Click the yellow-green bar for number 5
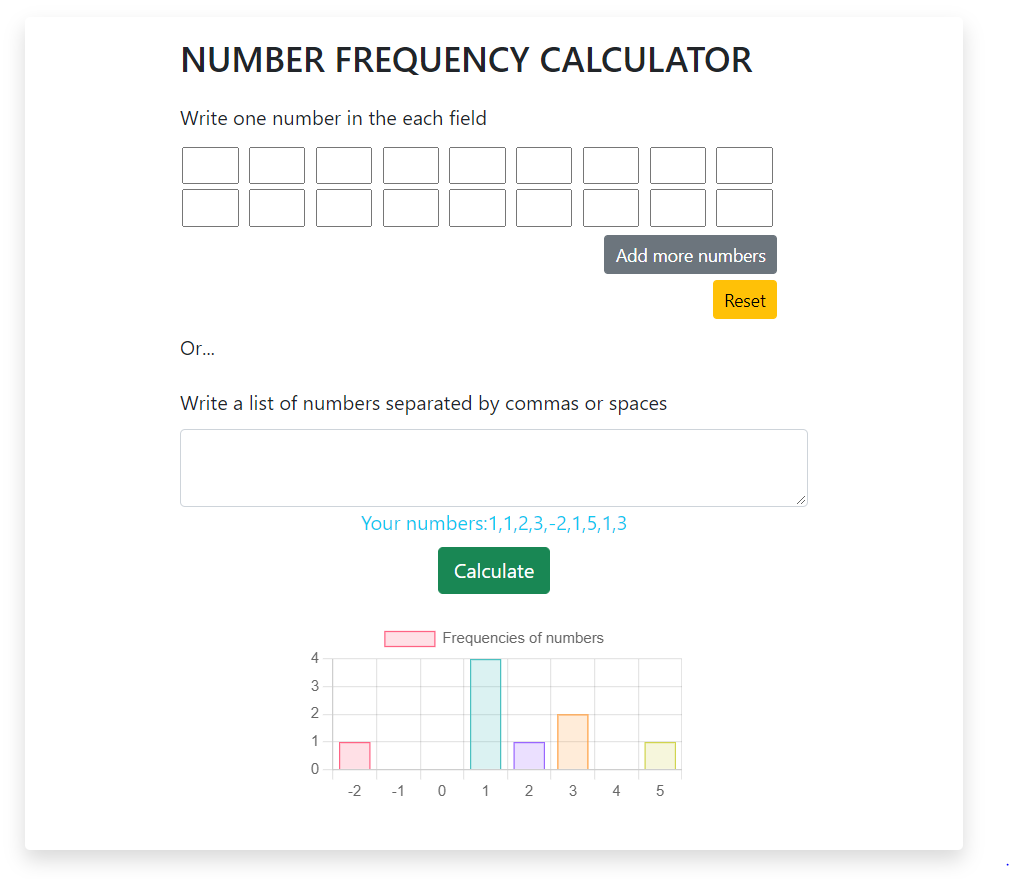 point(660,756)
